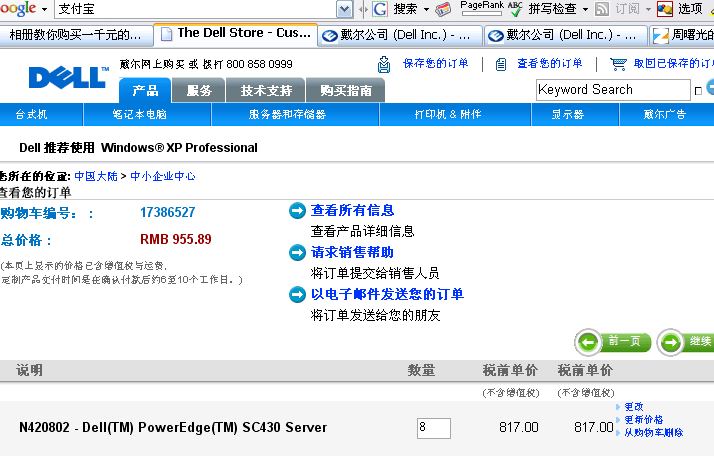Viewport: 714px width, 456px height.
Task: Click the toolbar bookmark eraser icon
Action: 443,9
